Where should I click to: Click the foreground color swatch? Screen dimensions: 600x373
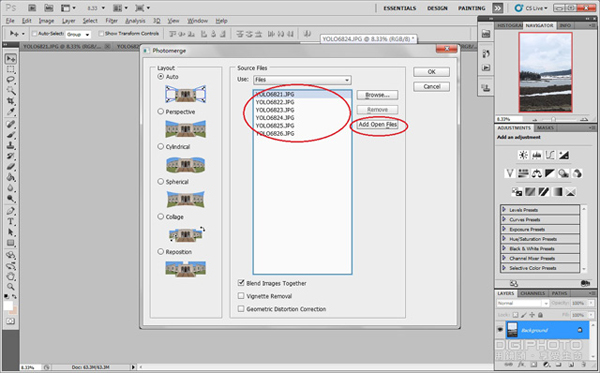(x=8, y=306)
